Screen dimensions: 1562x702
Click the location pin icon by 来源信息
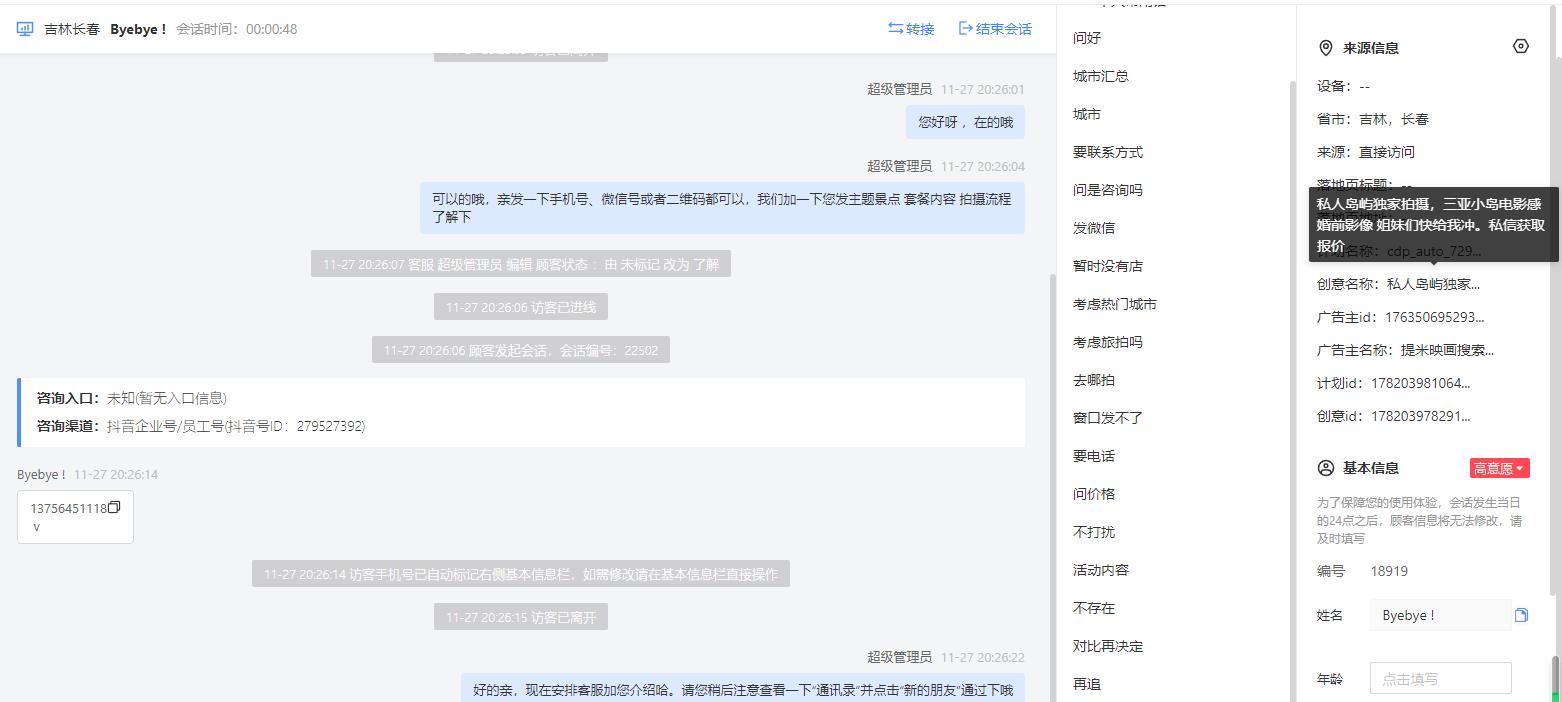click(1326, 48)
